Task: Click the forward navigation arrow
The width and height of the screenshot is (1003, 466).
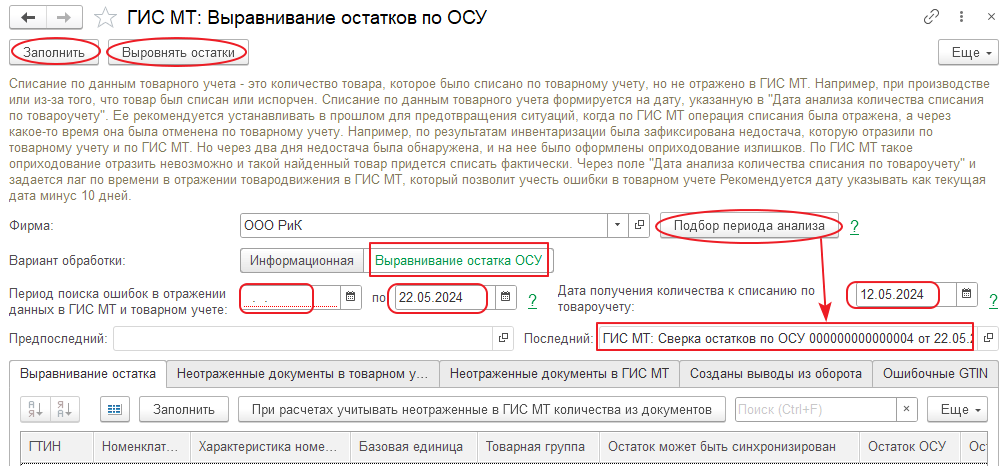Action: click(63, 17)
